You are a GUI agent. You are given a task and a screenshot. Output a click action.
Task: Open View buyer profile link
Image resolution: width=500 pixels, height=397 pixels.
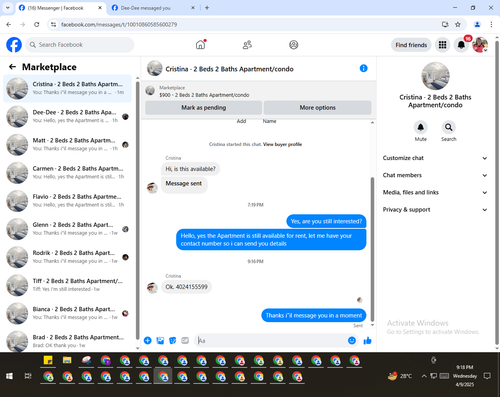coord(282,144)
